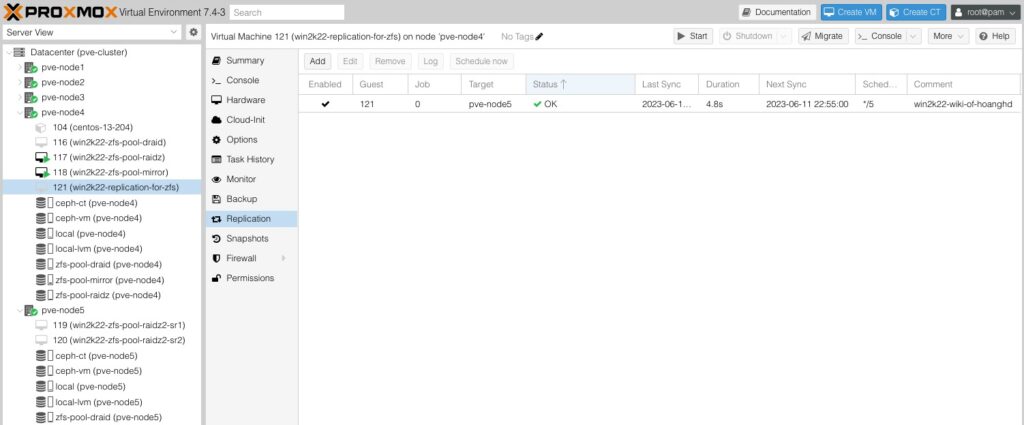The width and height of the screenshot is (1024, 425).
Task: Click the Start VM button
Action: point(693,37)
